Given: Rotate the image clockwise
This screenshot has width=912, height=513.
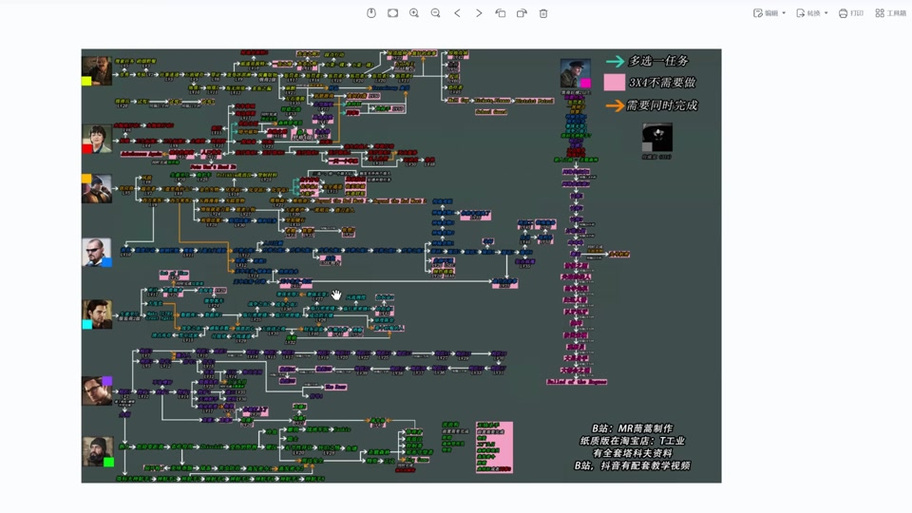Looking at the screenshot, I should pos(522,13).
